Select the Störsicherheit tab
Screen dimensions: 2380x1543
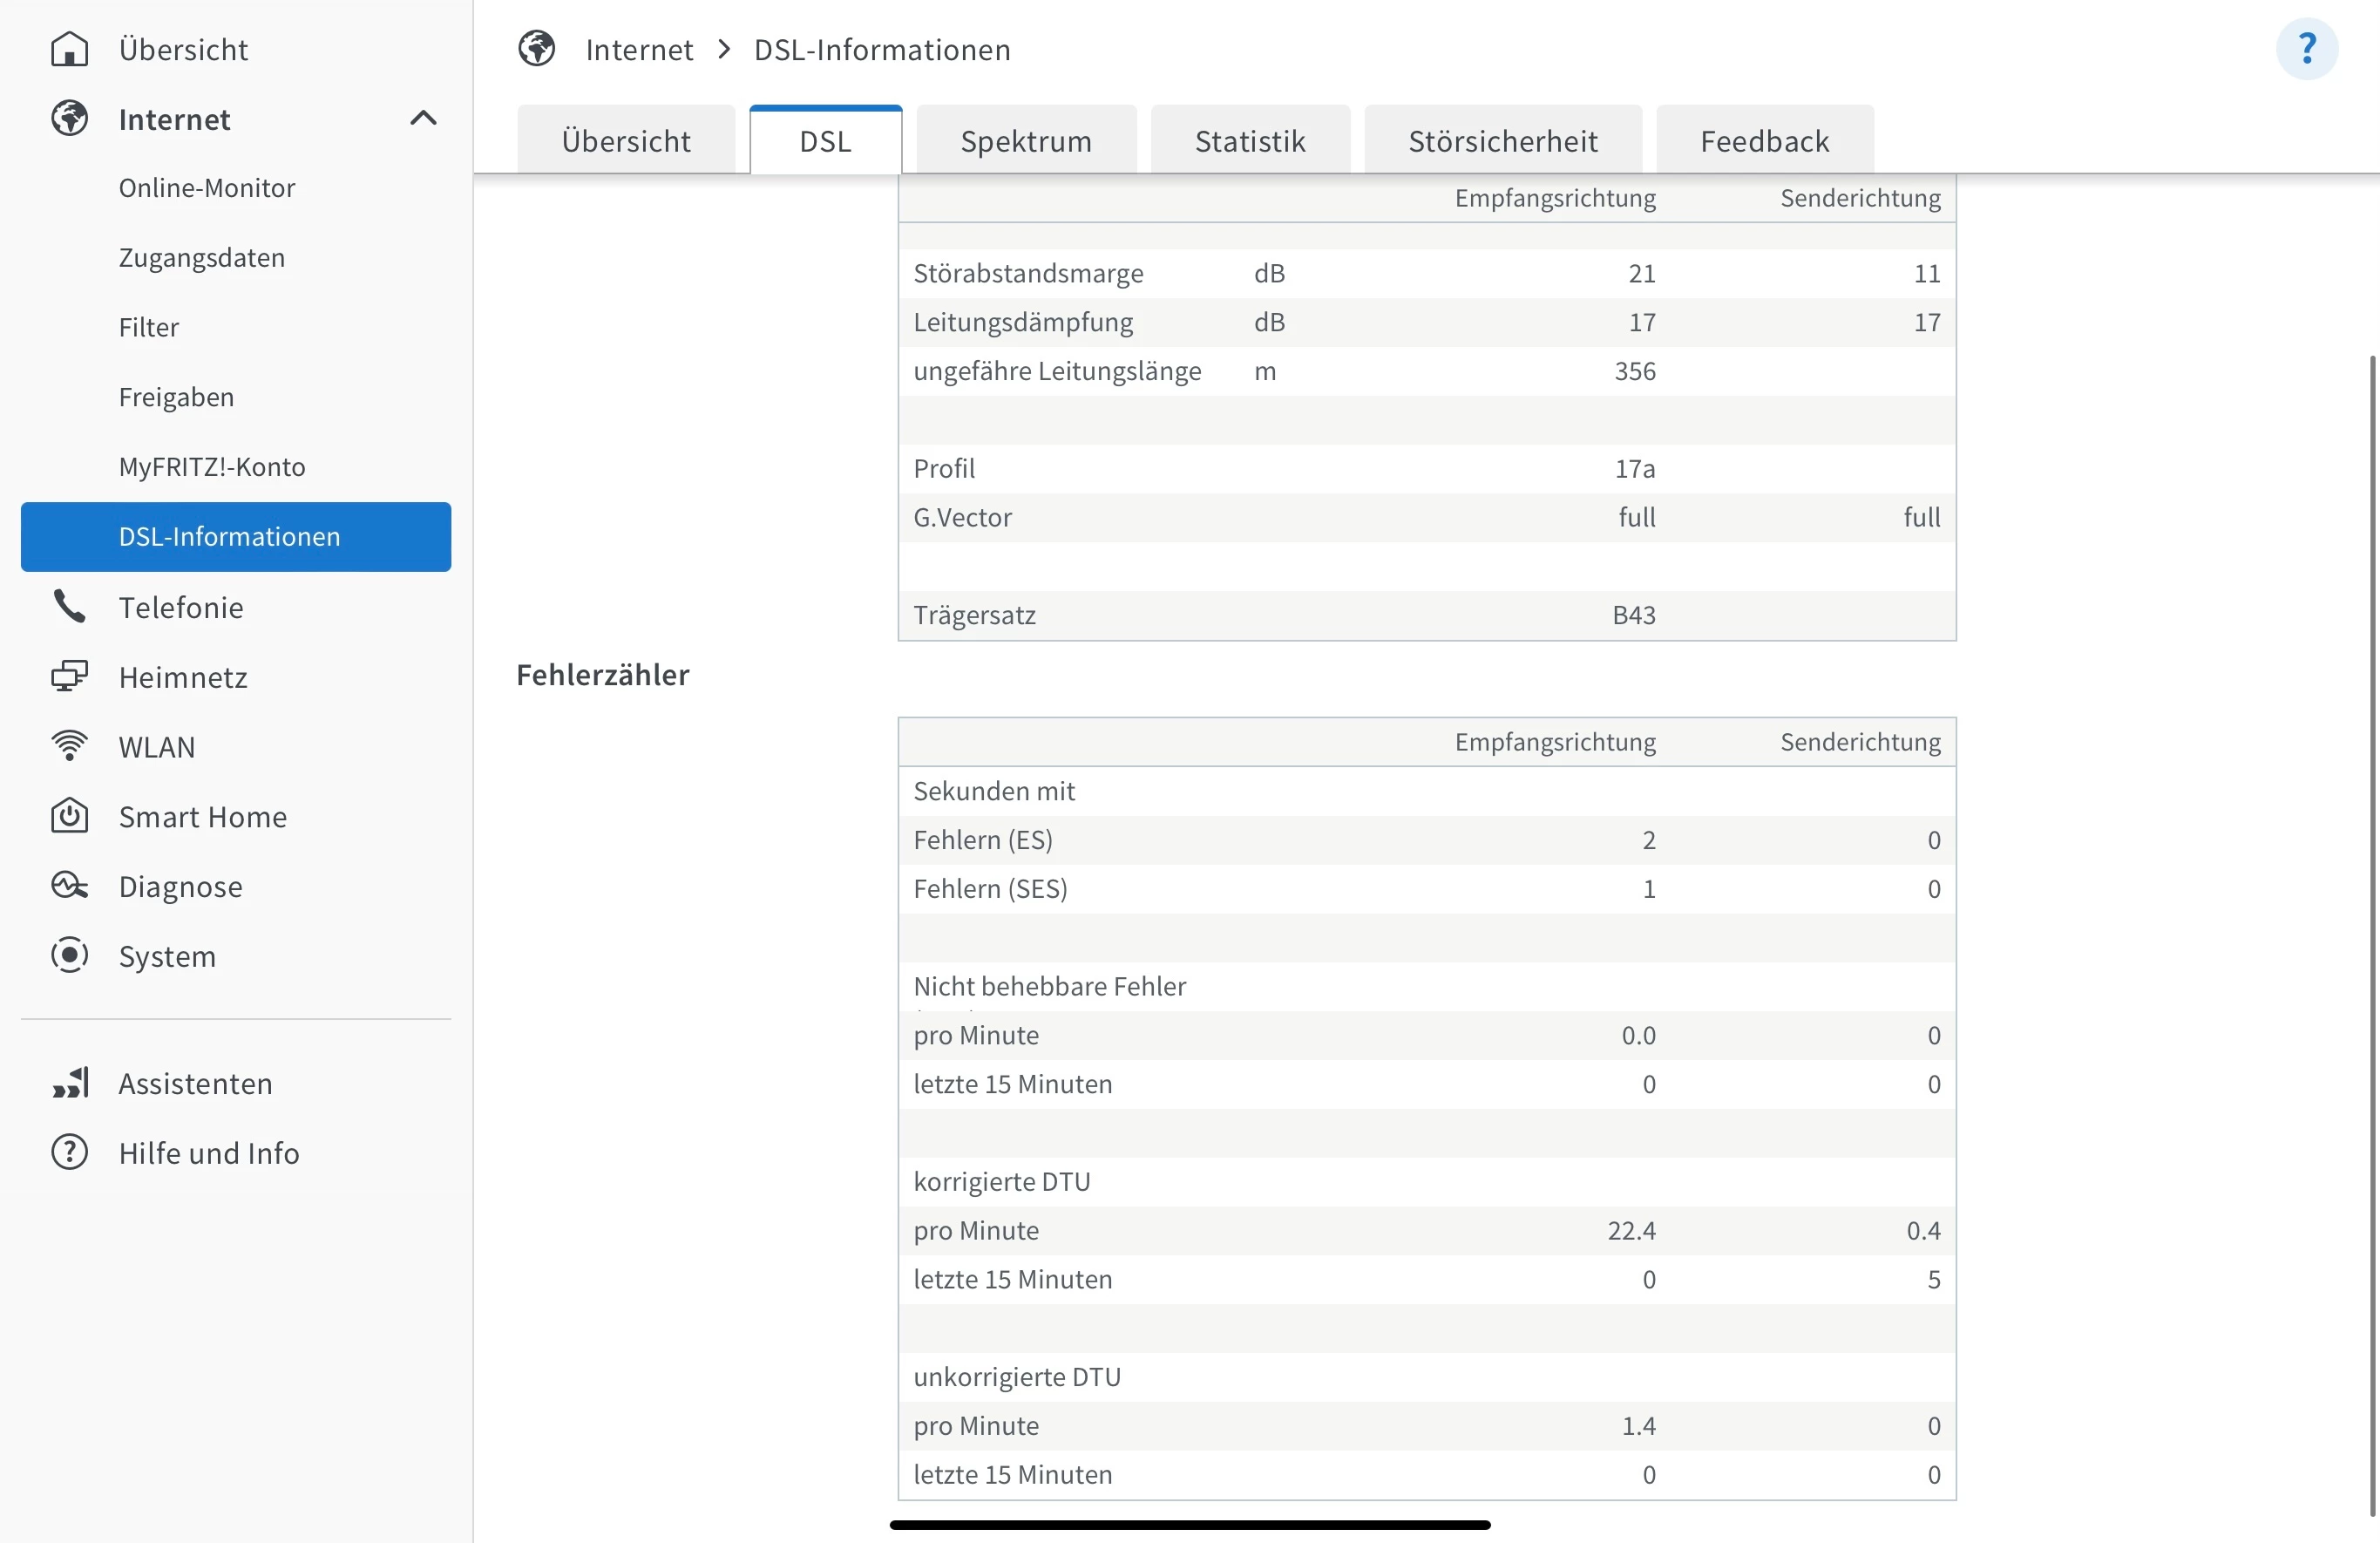[1503, 141]
